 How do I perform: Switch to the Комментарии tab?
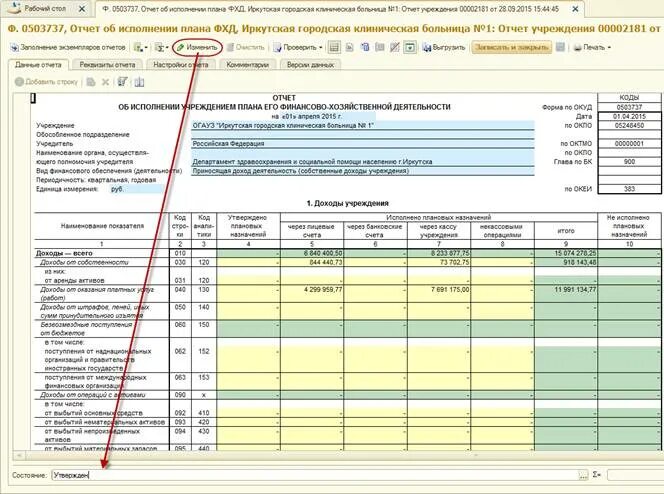[247, 65]
